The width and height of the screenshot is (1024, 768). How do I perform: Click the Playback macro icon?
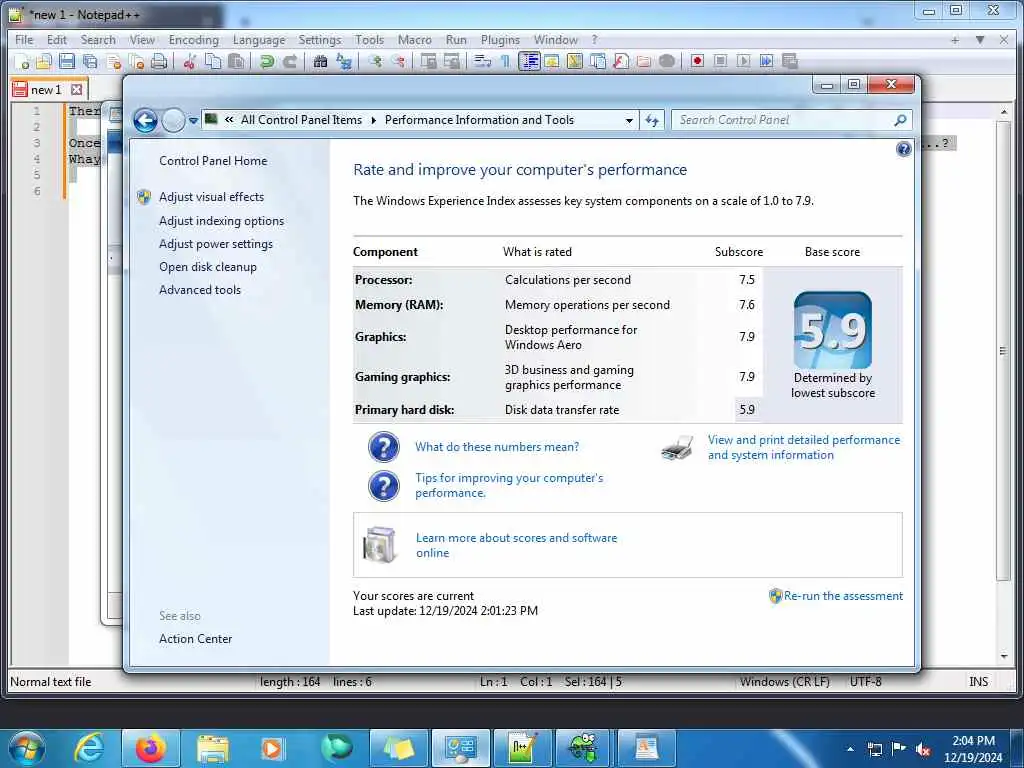[x=743, y=61]
